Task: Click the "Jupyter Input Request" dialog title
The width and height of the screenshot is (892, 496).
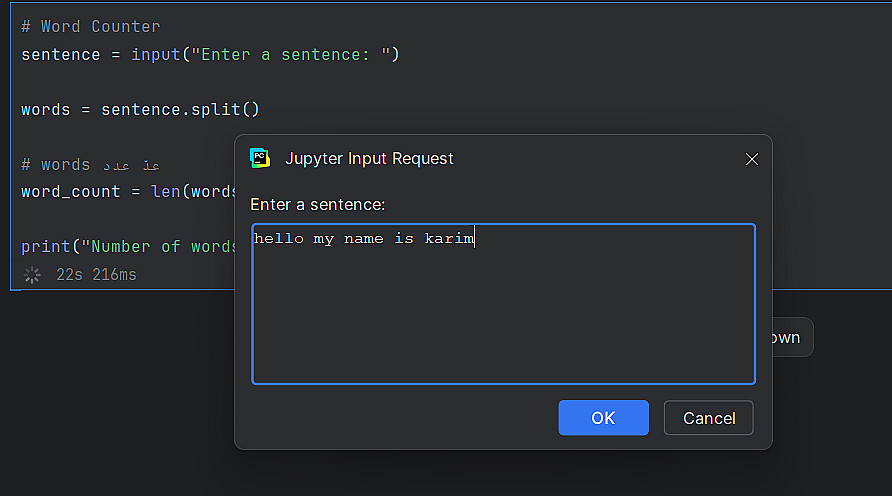Action: point(369,158)
